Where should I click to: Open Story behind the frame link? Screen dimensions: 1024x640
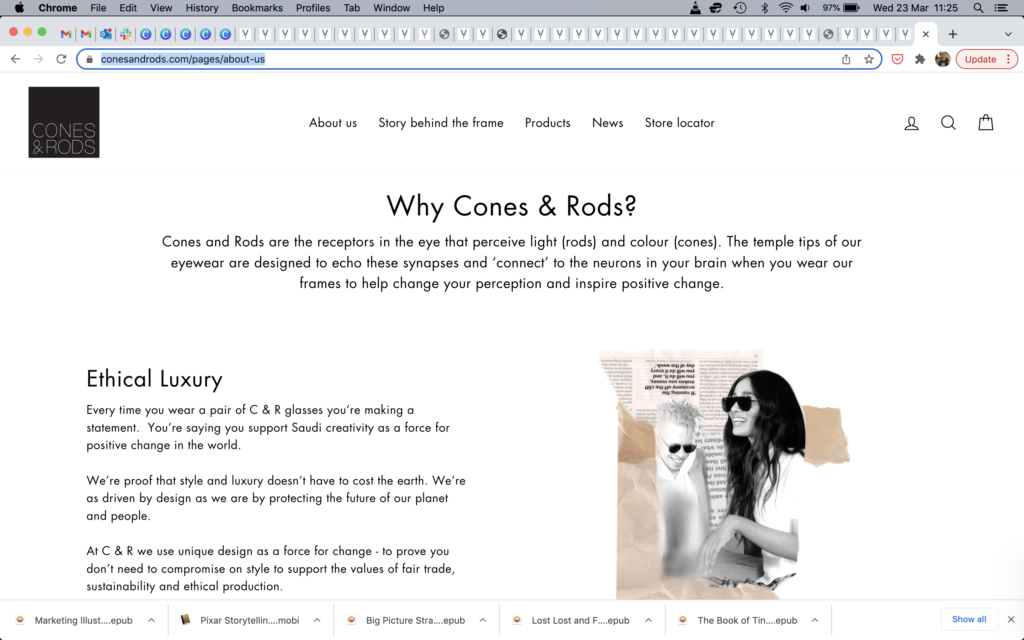[441, 123]
